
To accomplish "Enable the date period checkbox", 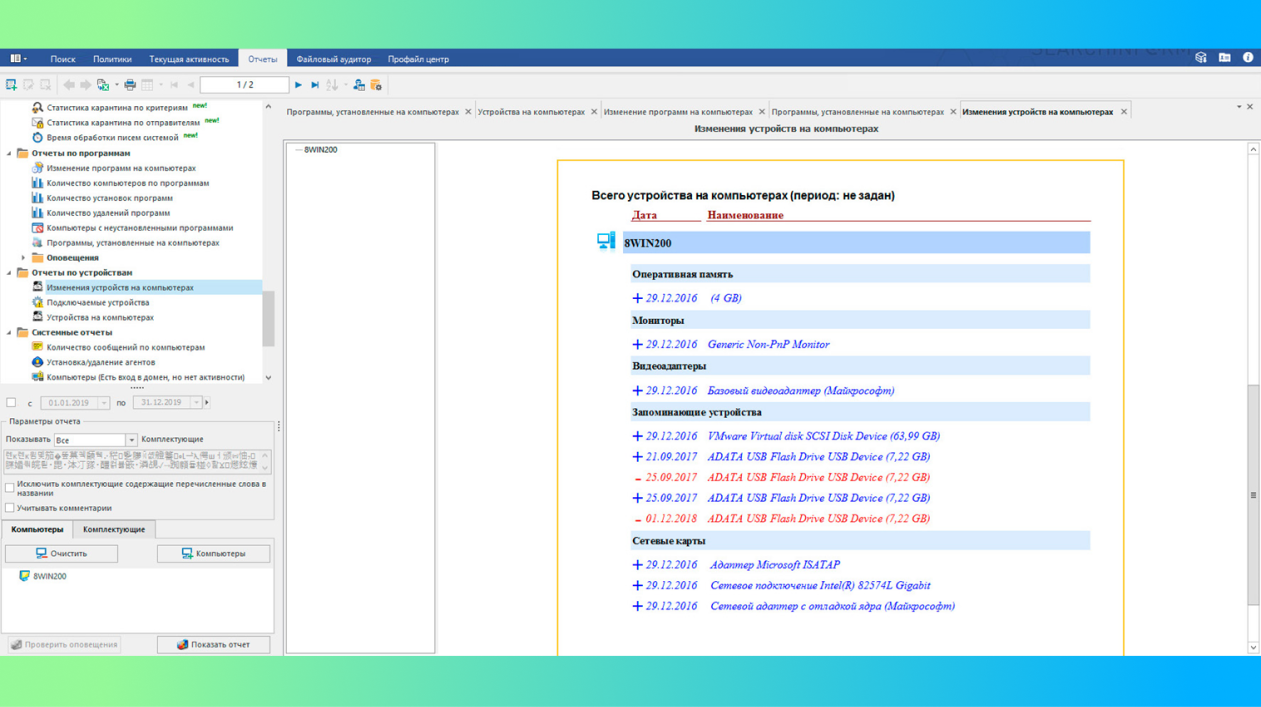I will 11,403.
